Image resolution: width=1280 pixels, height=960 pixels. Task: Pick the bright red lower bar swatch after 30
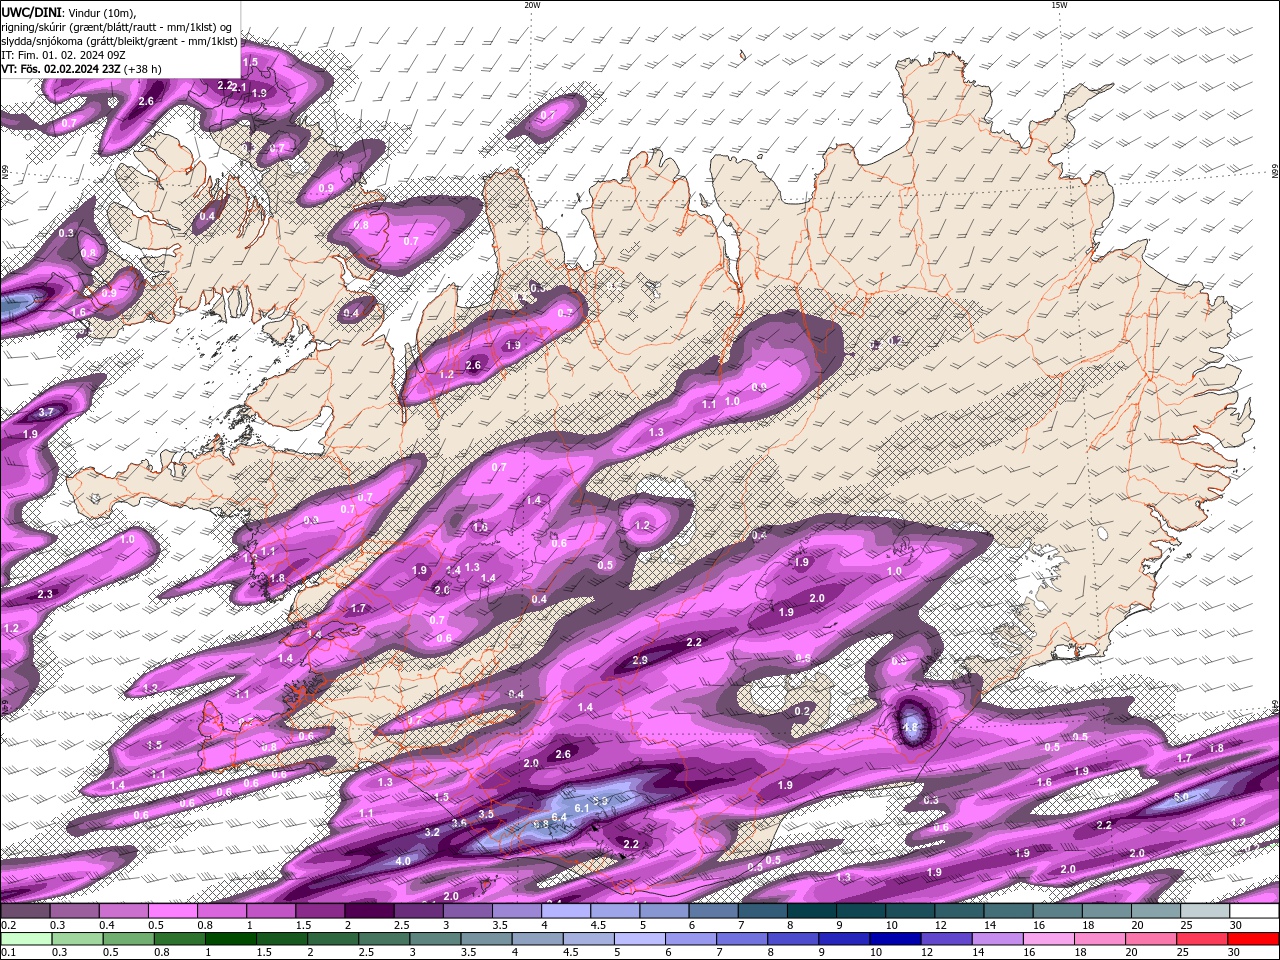click(x=1254, y=938)
